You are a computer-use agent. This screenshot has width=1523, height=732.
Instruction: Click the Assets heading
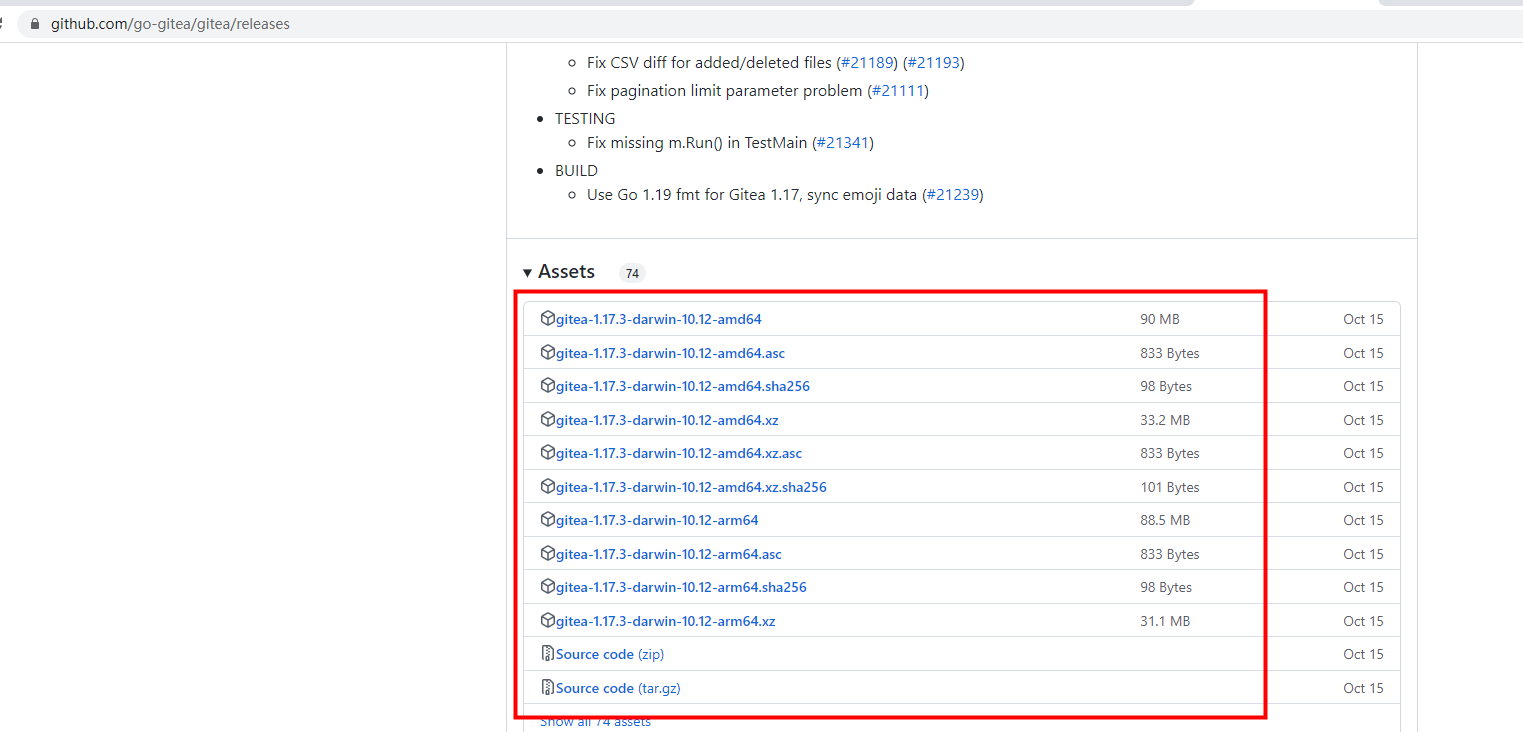tap(566, 272)
